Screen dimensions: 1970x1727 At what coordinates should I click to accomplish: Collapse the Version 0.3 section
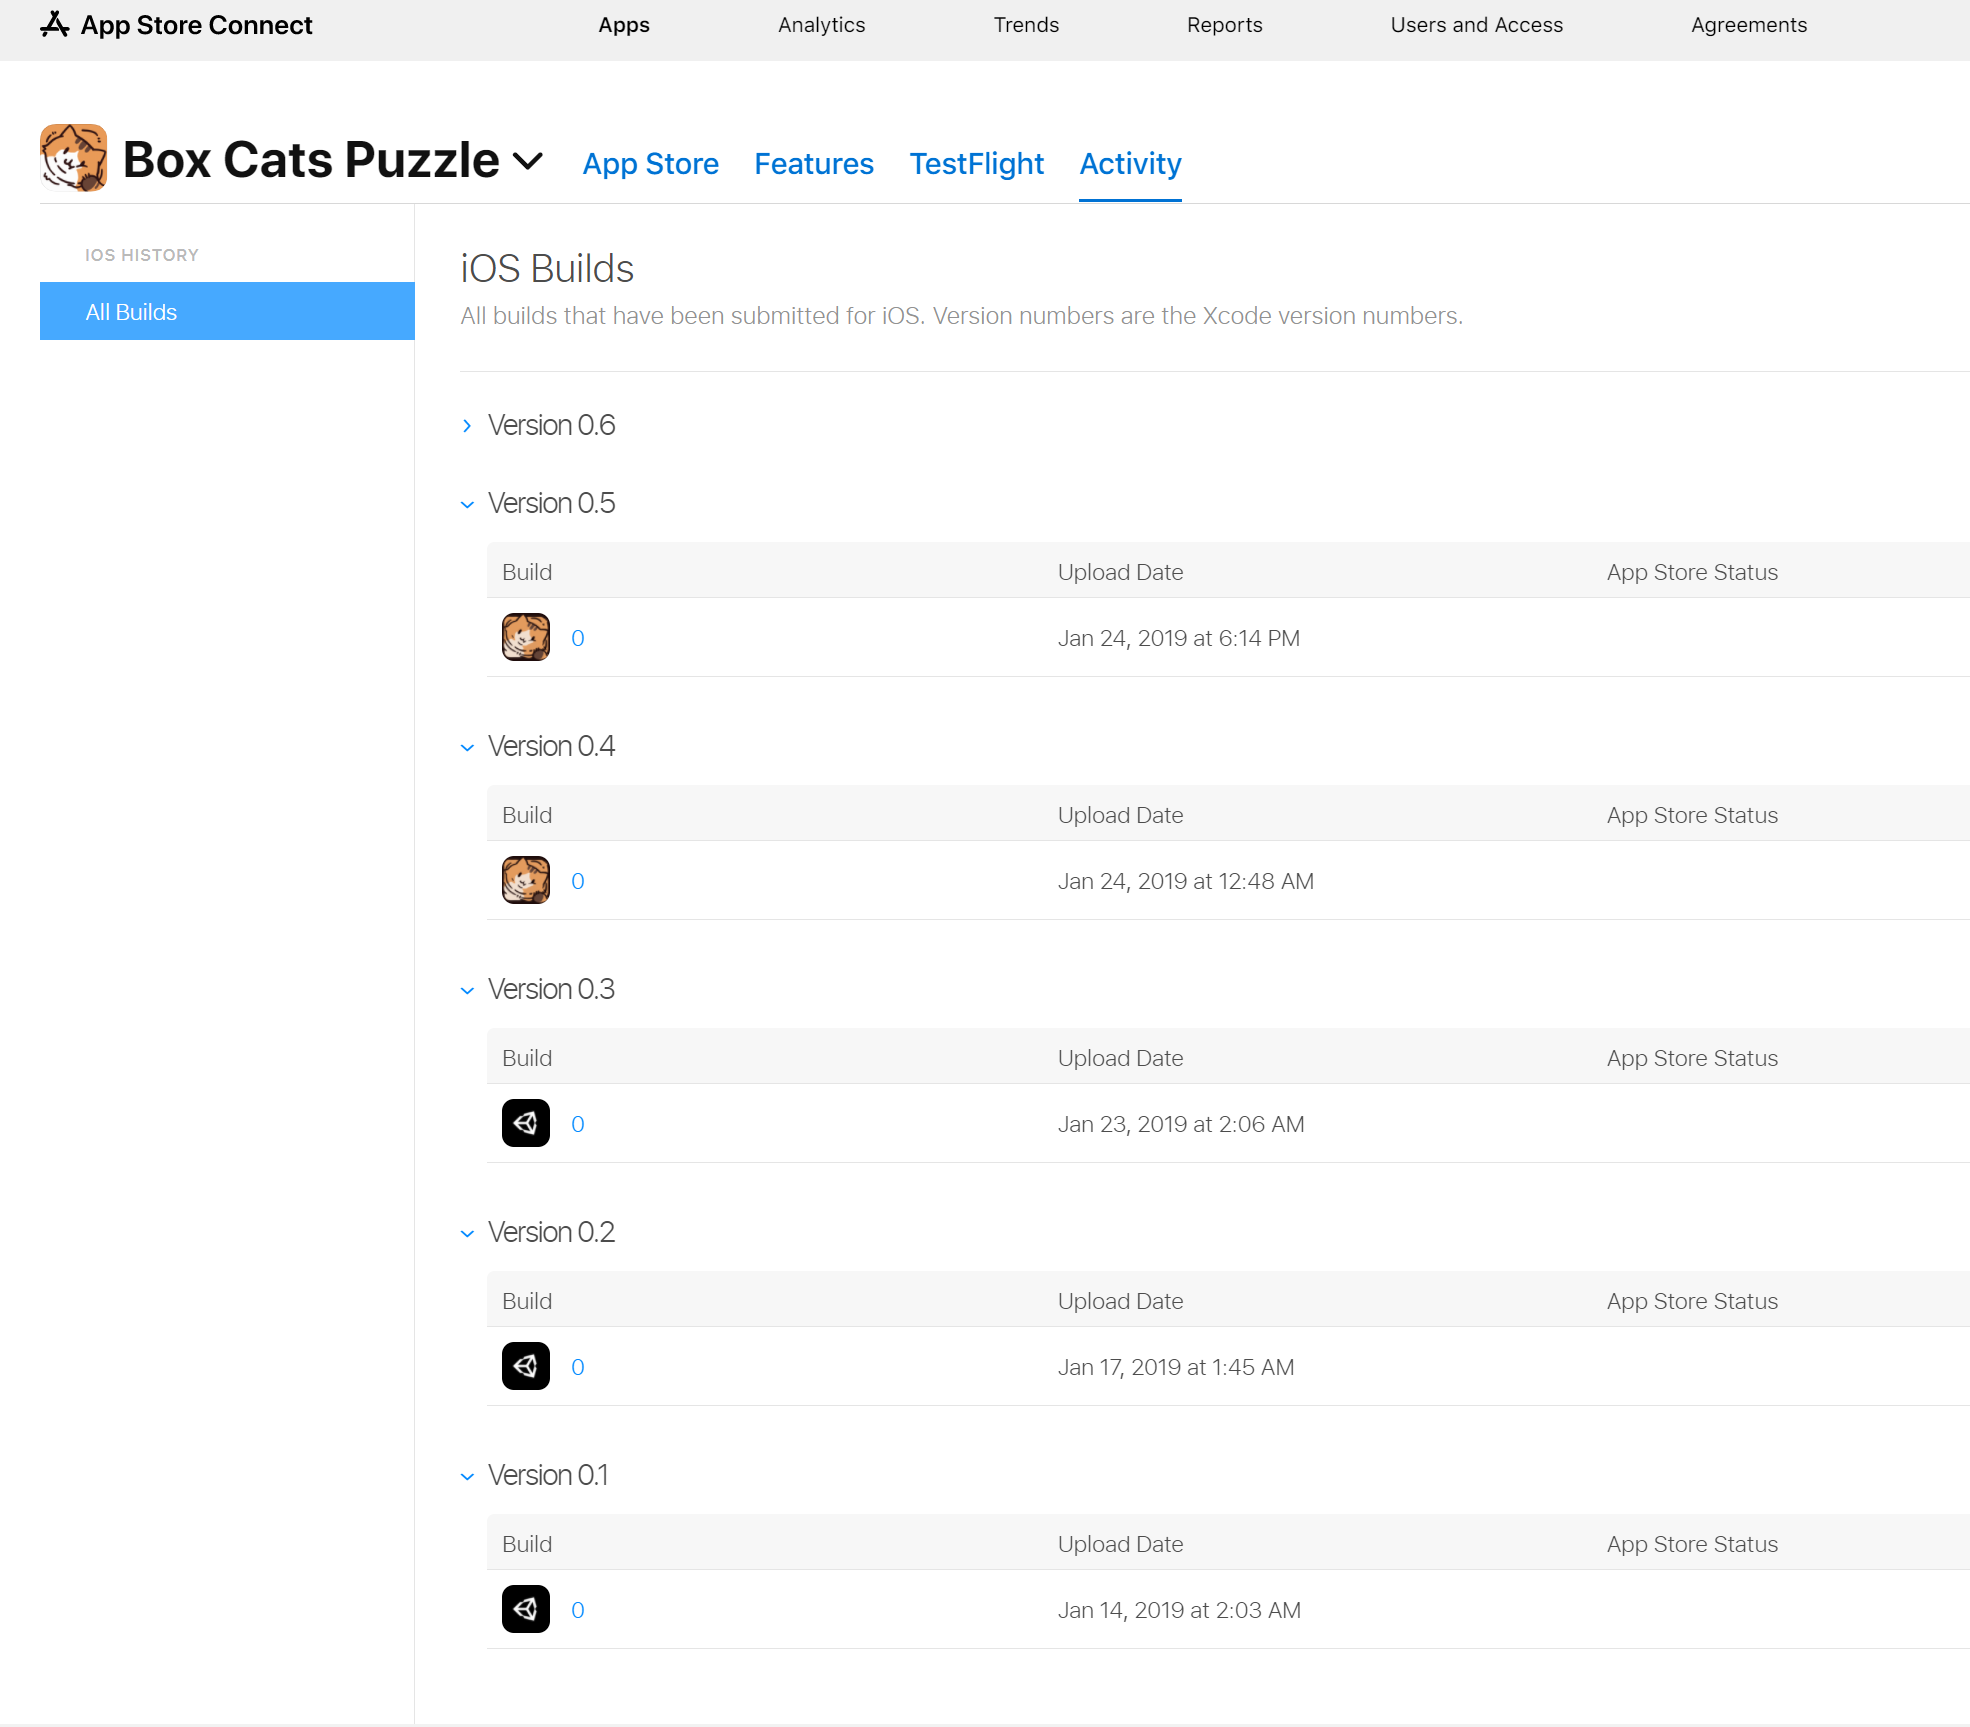click(x=467, y=990)
